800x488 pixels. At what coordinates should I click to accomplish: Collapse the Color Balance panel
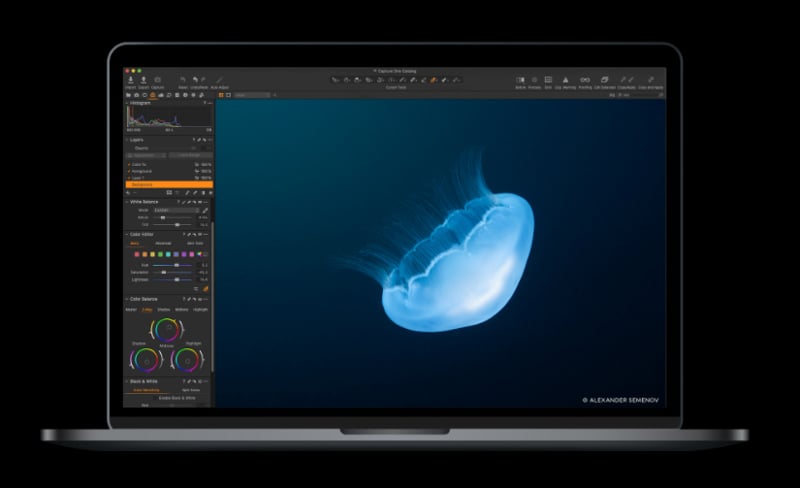click(x=127, y=299)
